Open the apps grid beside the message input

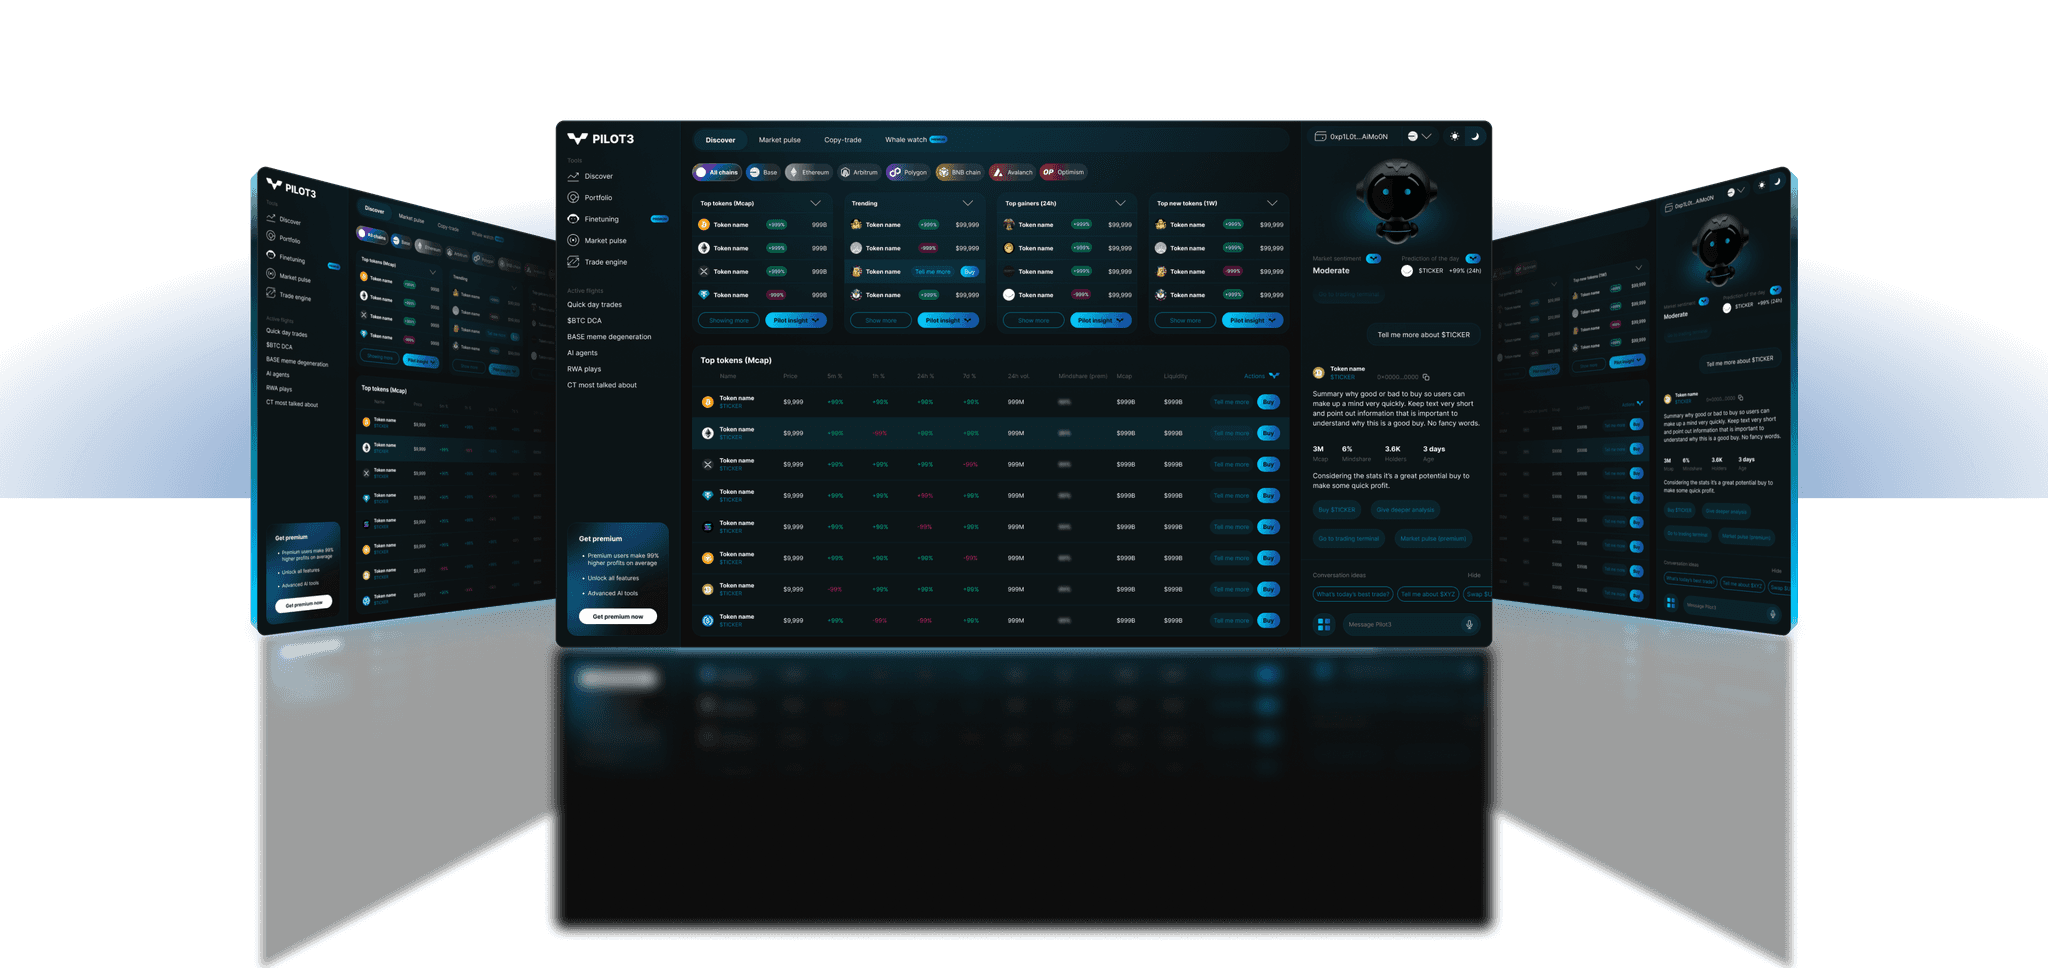tap(1322, 623)
